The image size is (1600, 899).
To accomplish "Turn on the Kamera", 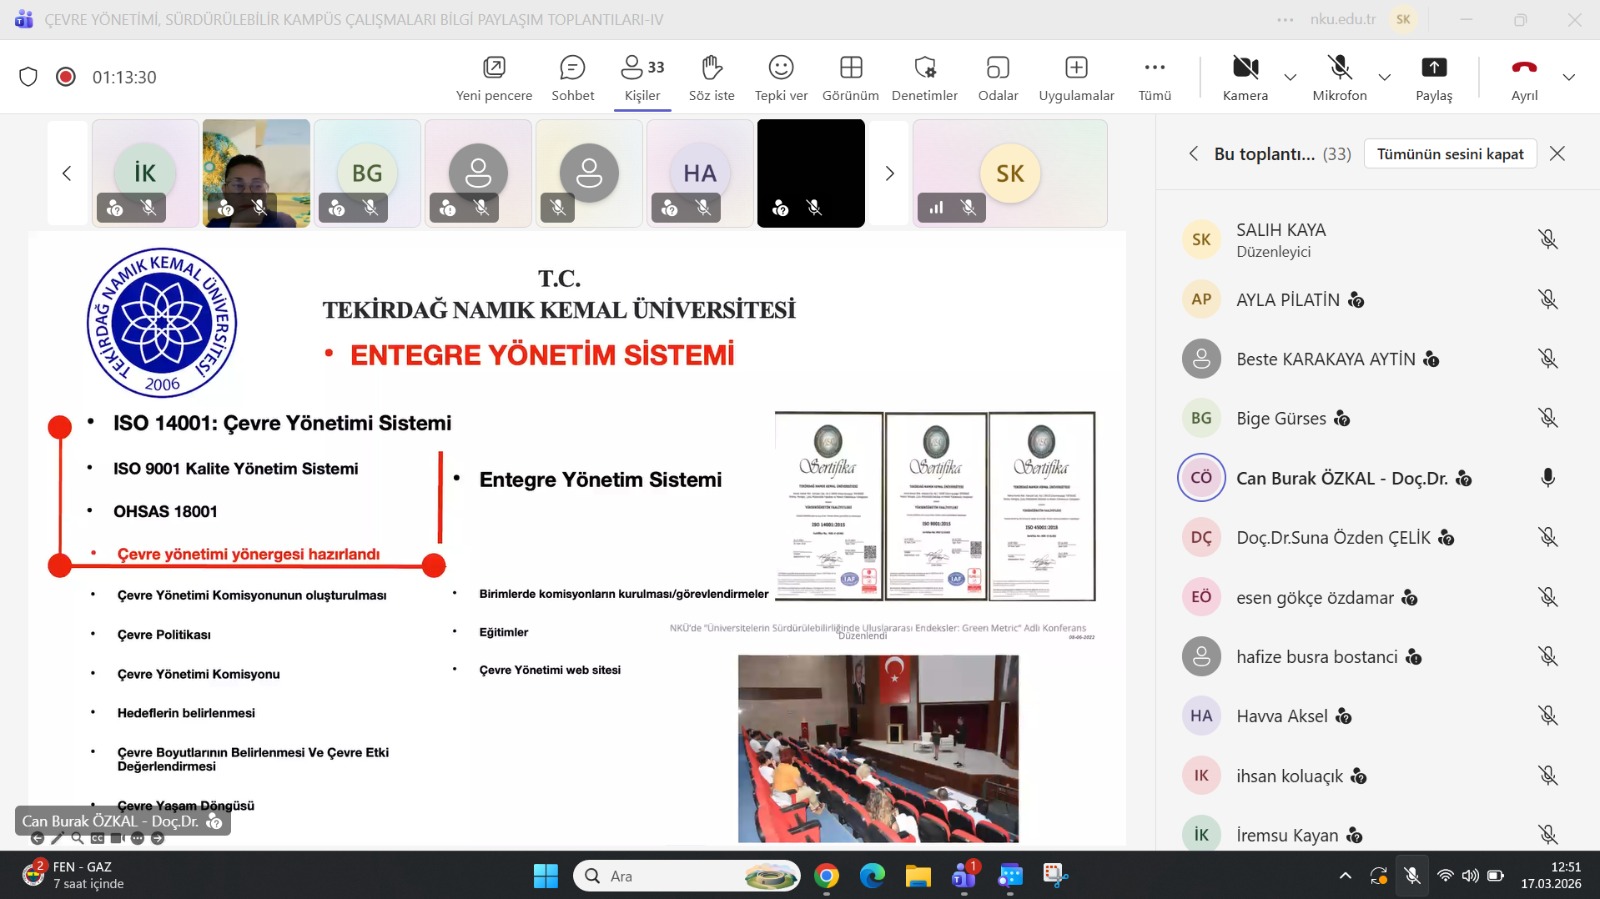I will pyautogui.click(x=1245, y=77).
